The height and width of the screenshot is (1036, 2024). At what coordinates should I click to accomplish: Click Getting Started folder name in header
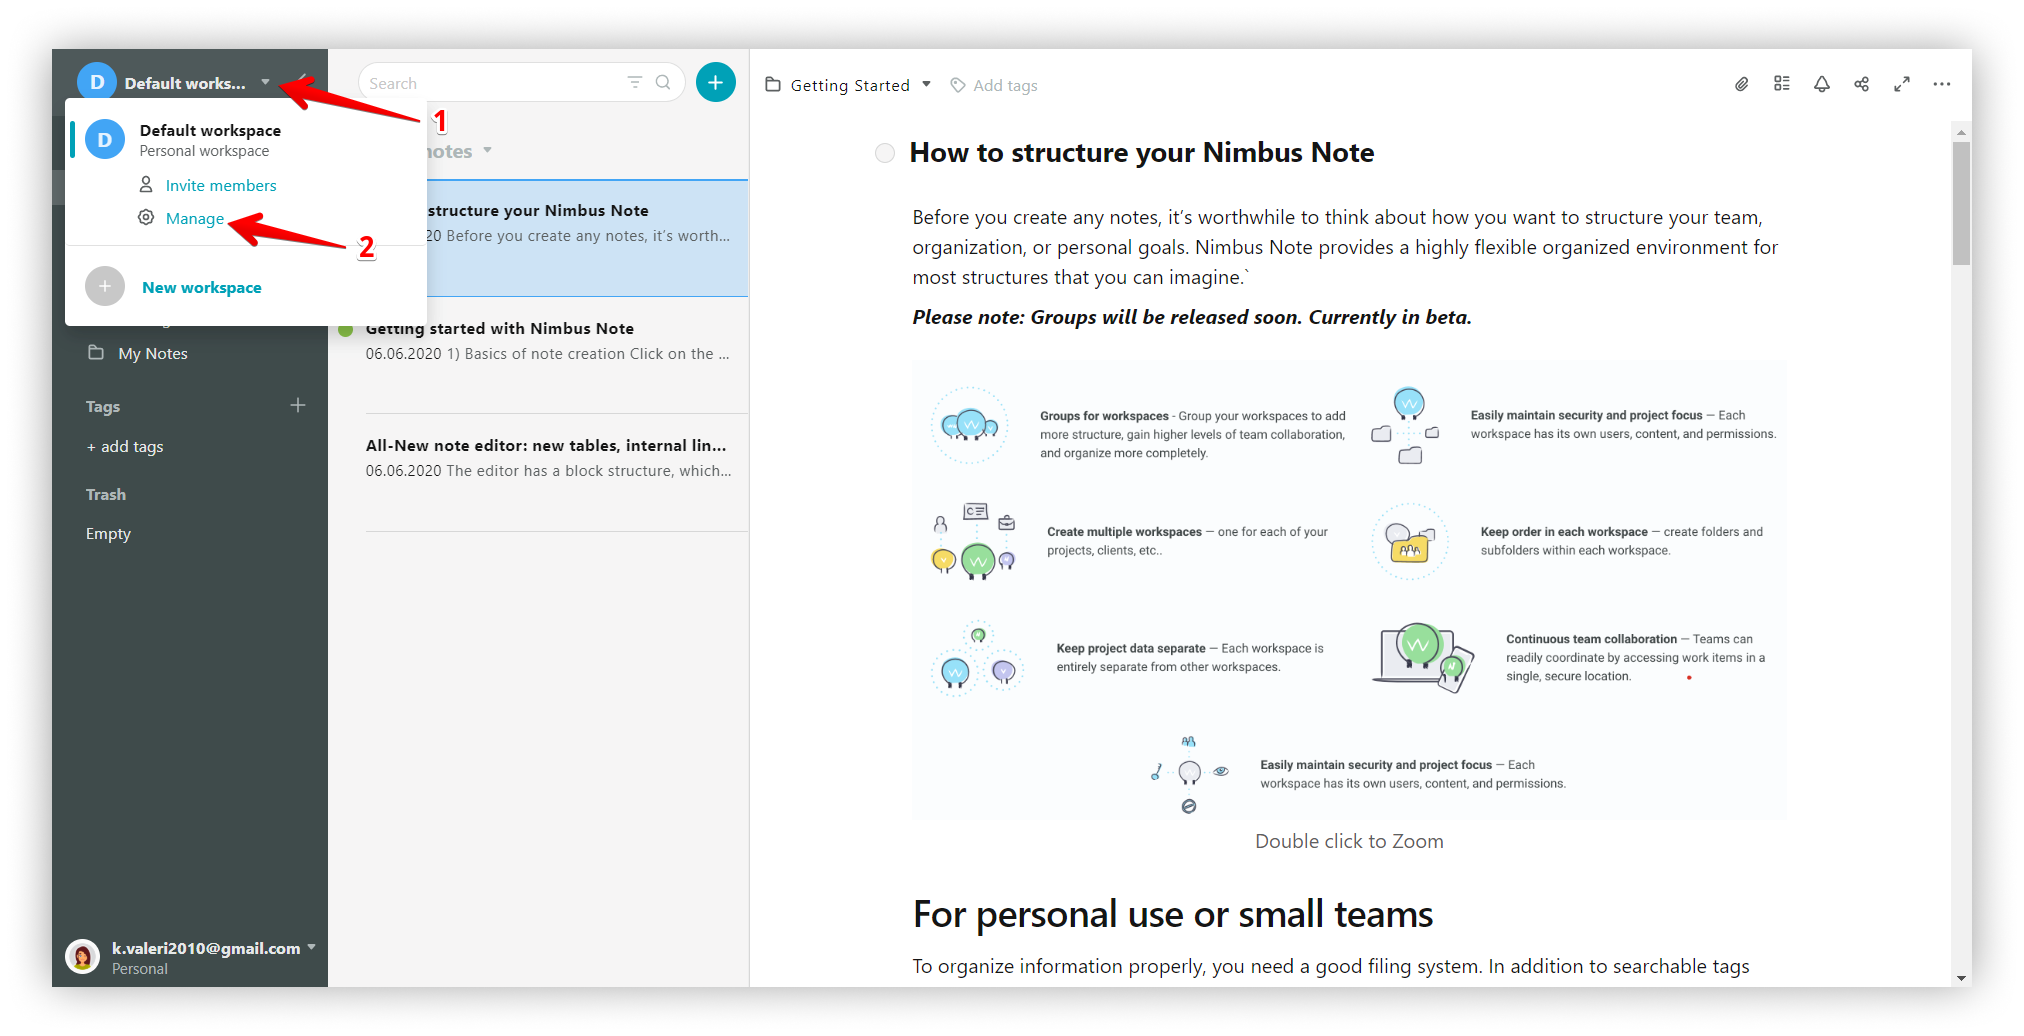coord(850,85)
